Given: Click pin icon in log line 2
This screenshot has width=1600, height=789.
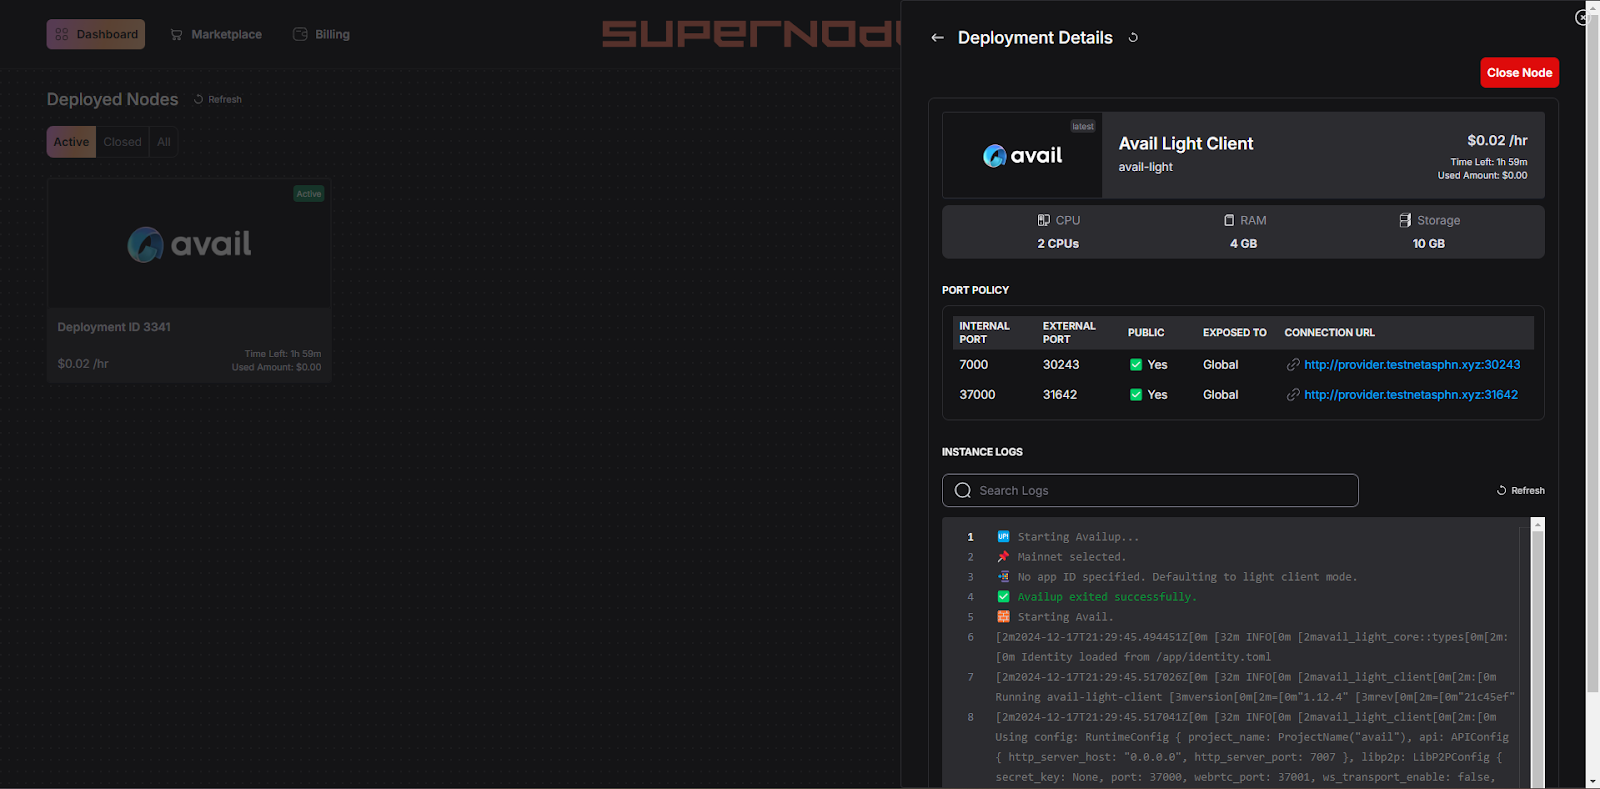Looking at the screenshot, I should pos(1003,557).
